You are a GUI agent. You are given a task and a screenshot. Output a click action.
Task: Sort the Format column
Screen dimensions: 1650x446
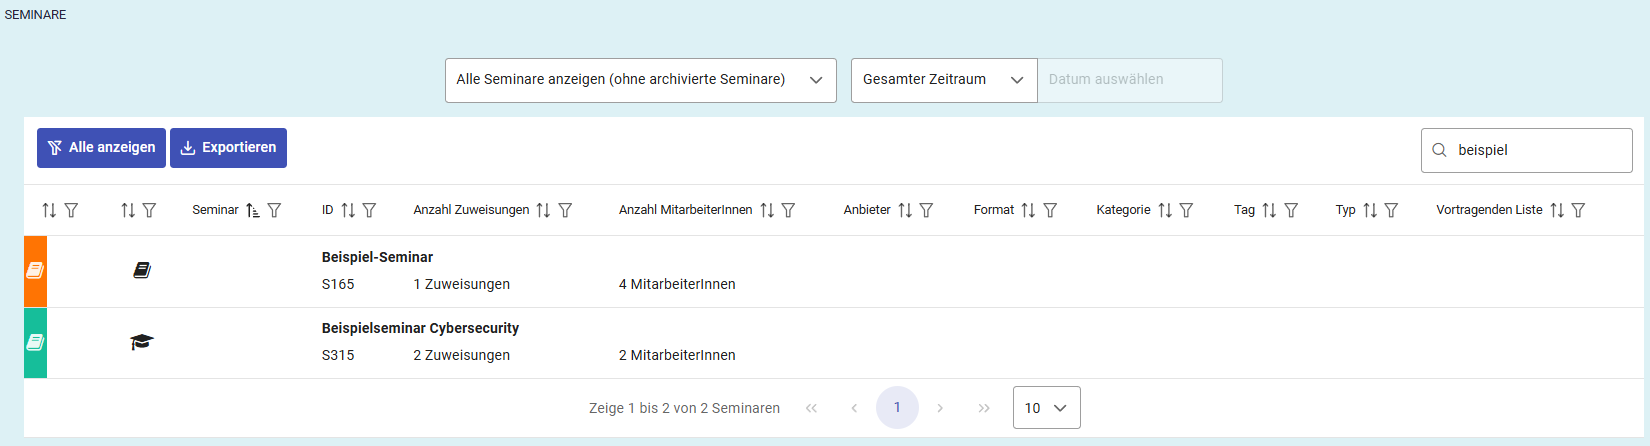tap(1028, 210)
